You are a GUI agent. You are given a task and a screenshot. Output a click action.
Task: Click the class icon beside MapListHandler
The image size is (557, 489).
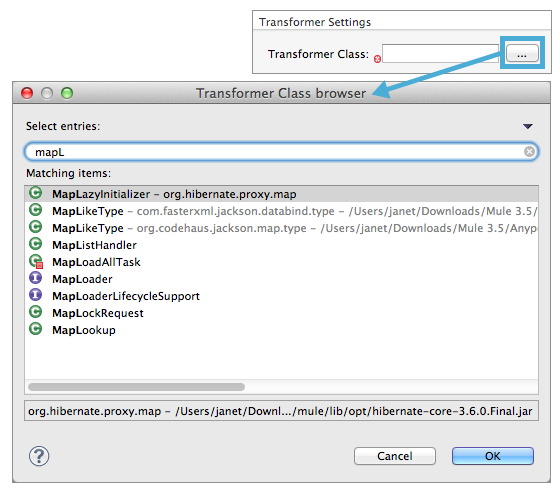click(36, 244)
